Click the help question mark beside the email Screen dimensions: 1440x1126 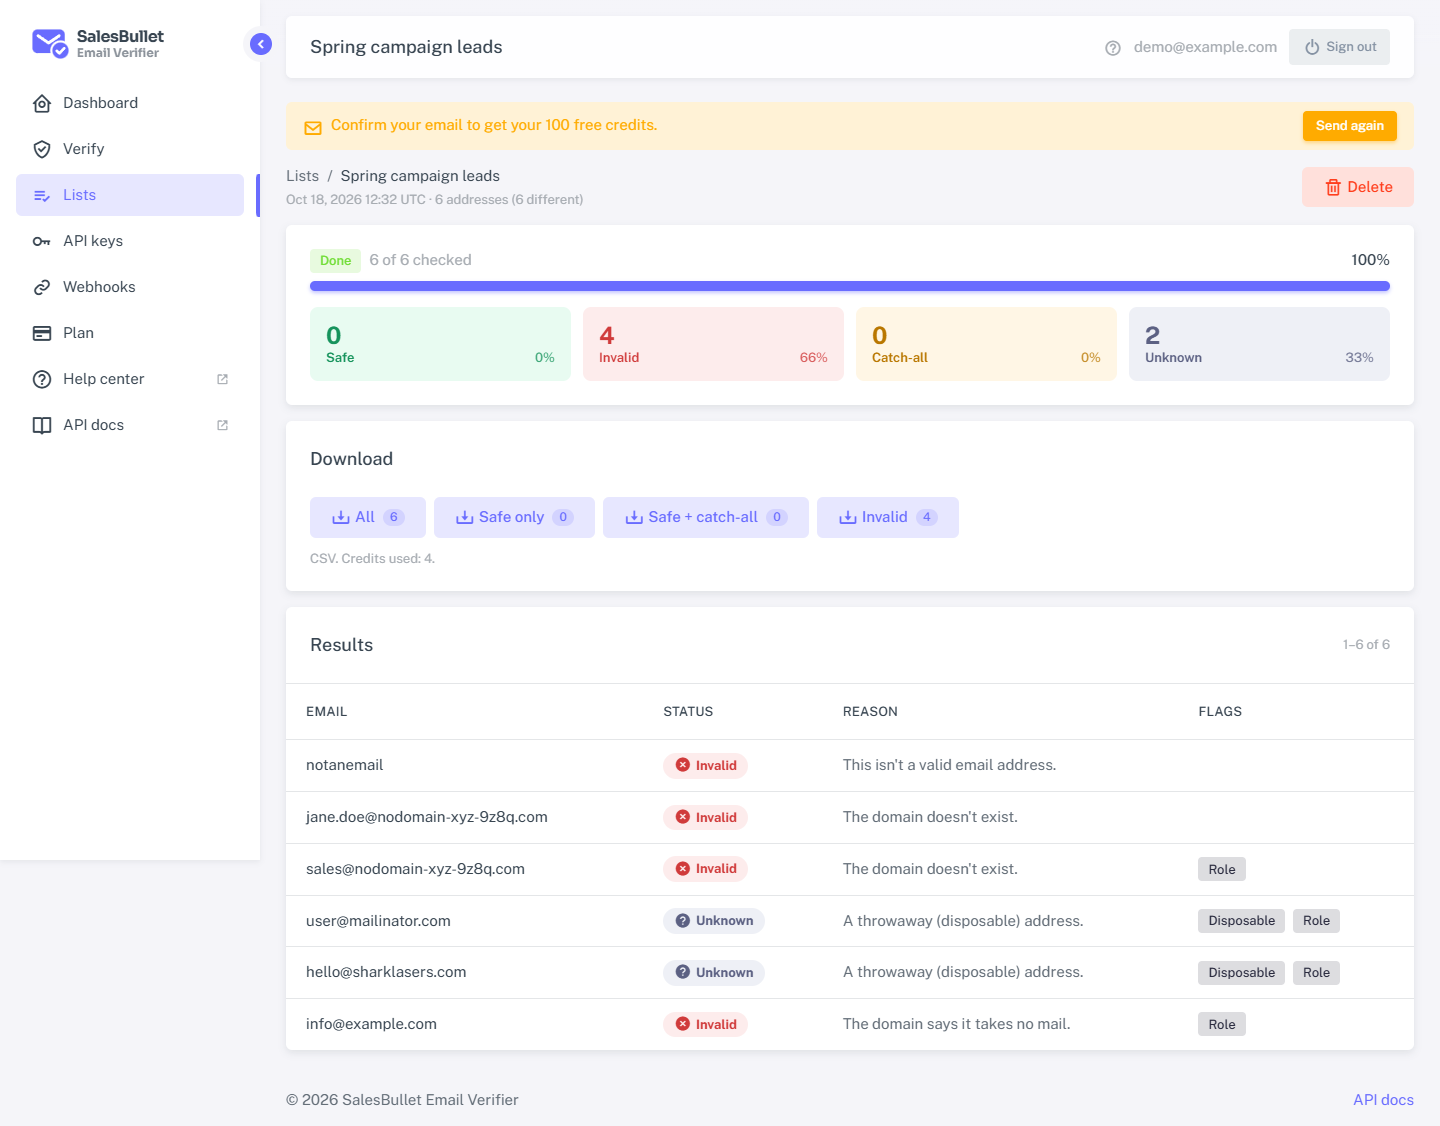pyautogui.click(x=1113, y=48)
